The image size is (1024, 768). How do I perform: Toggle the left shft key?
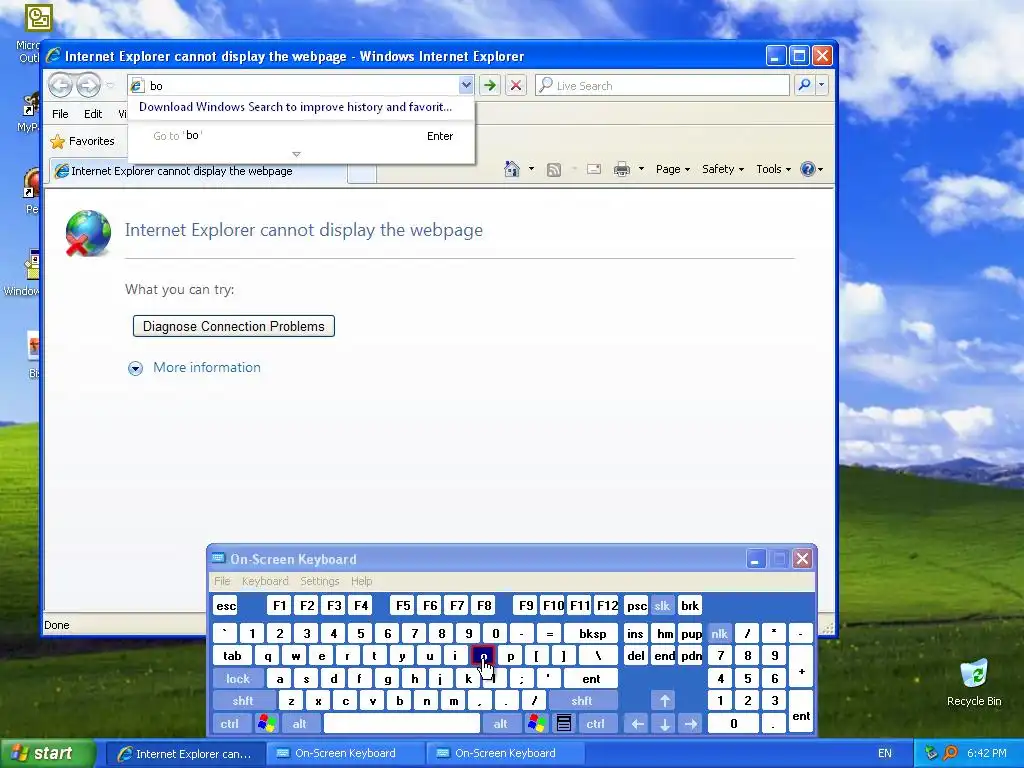[x=242, y=701]
